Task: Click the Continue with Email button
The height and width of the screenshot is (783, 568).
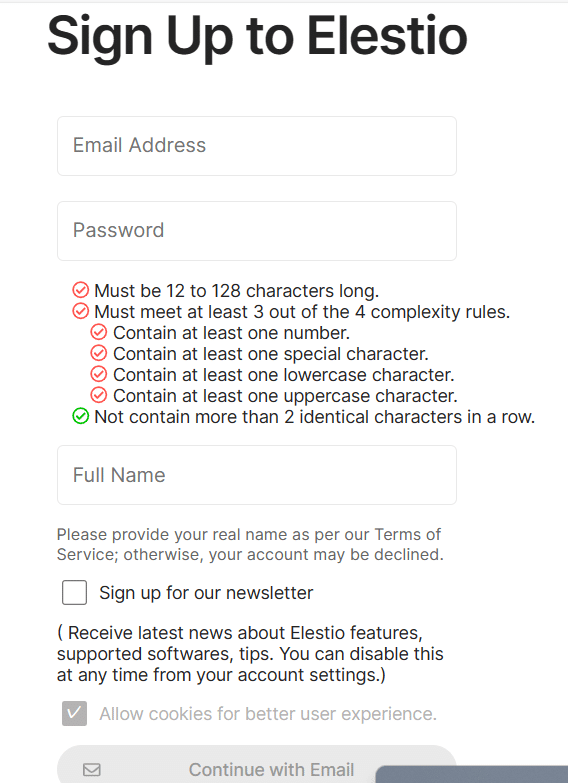Action: (x=257, y=765)
